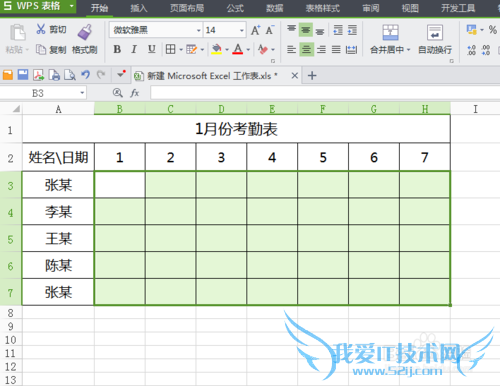
Task: Decrease font size with small A icon
Action: 270,30
